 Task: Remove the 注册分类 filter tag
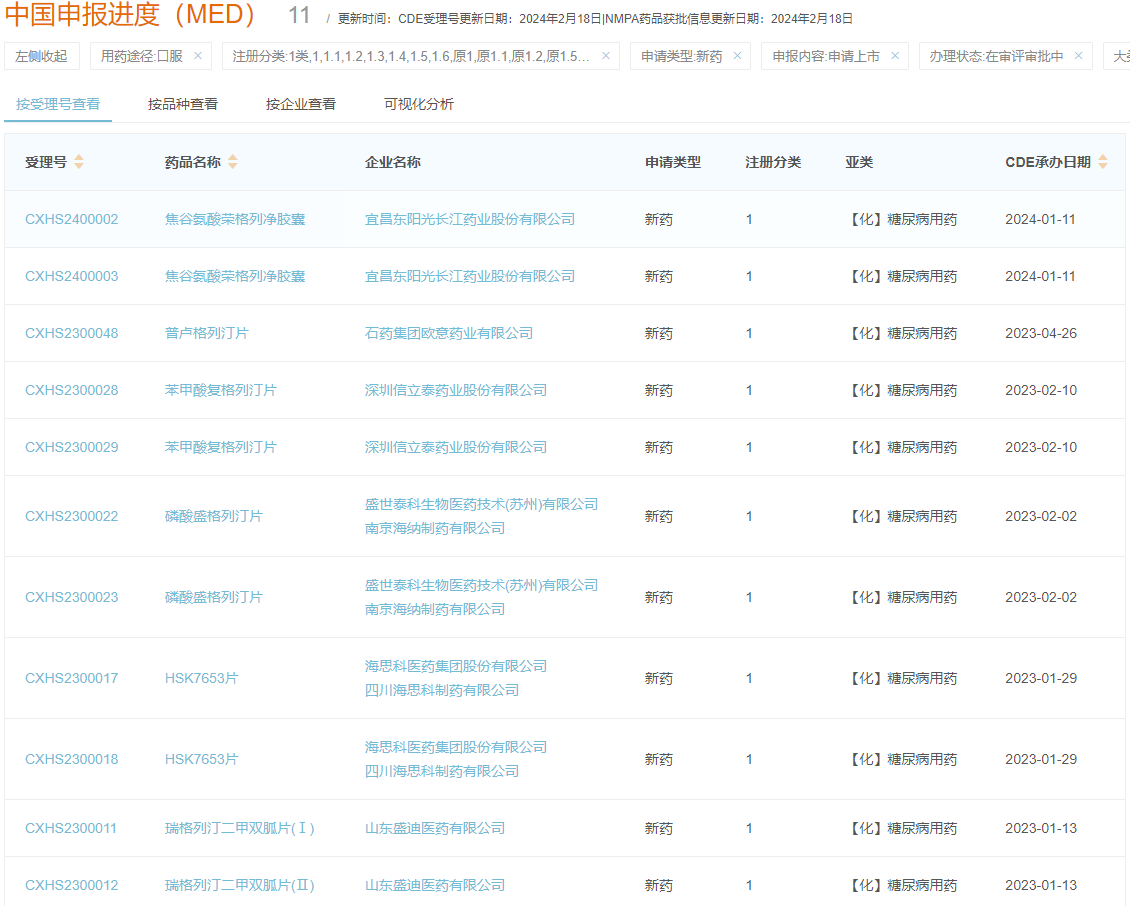(x=606, y=55)
